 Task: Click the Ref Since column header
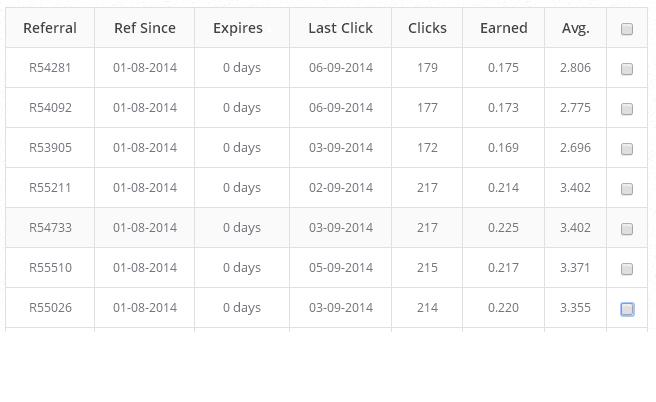144,28
